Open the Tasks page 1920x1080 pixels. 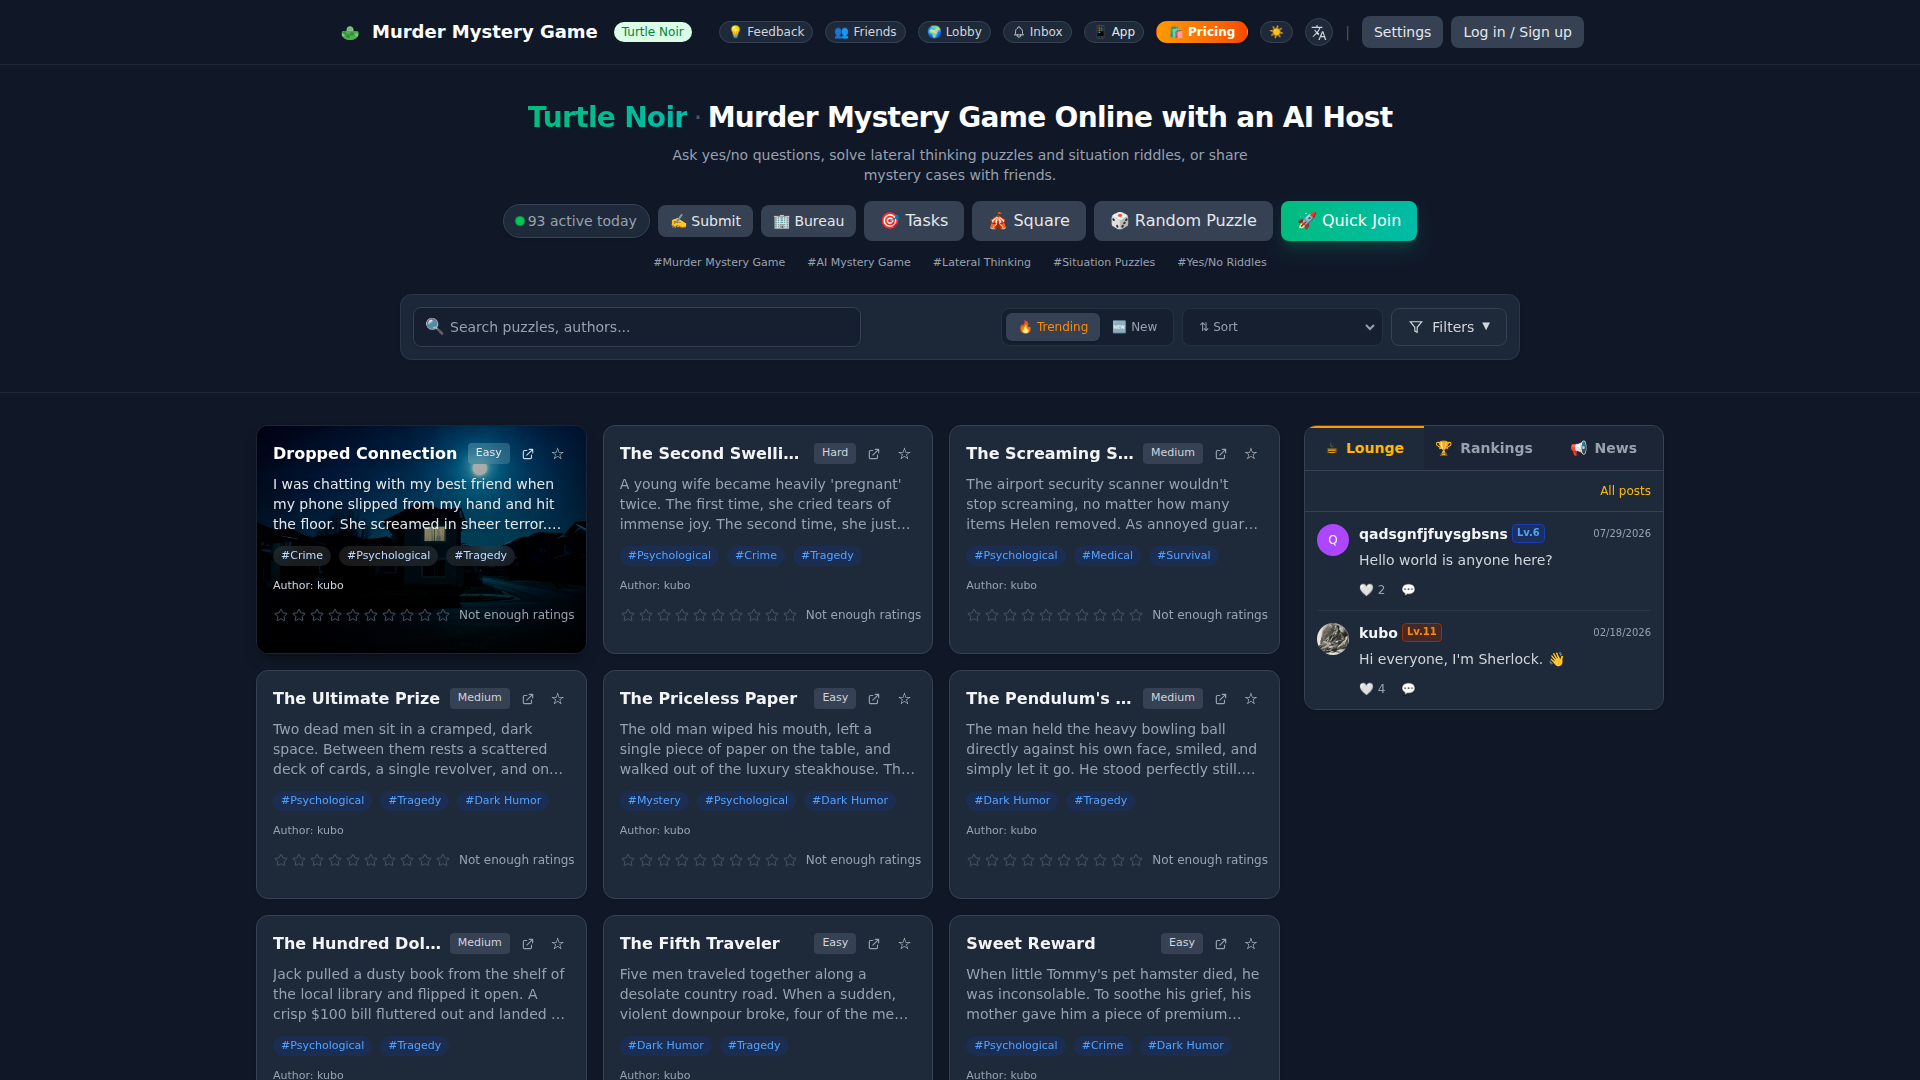(914, 221)
